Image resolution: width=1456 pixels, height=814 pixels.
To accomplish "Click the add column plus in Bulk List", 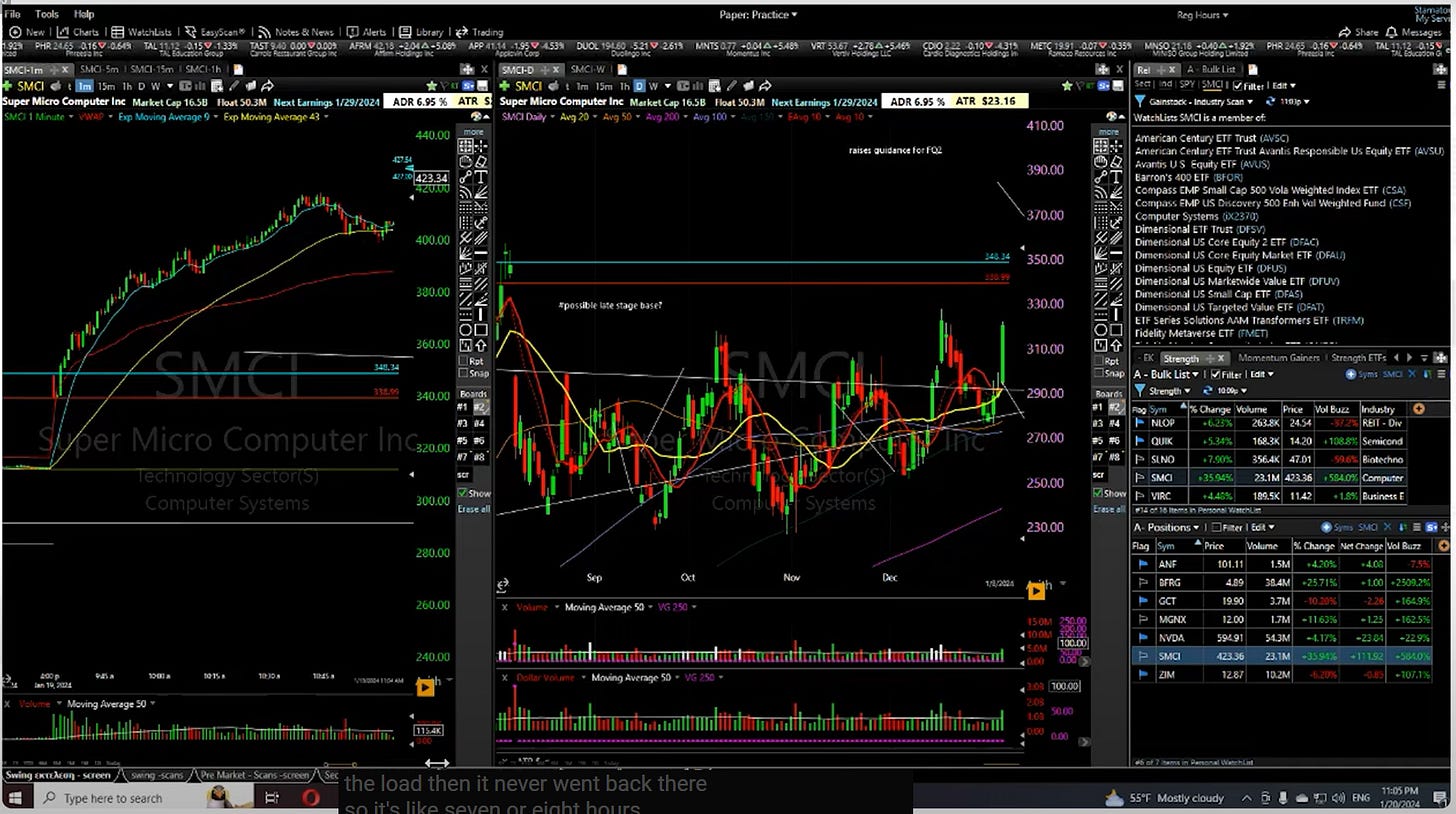I will point(1418,409).
